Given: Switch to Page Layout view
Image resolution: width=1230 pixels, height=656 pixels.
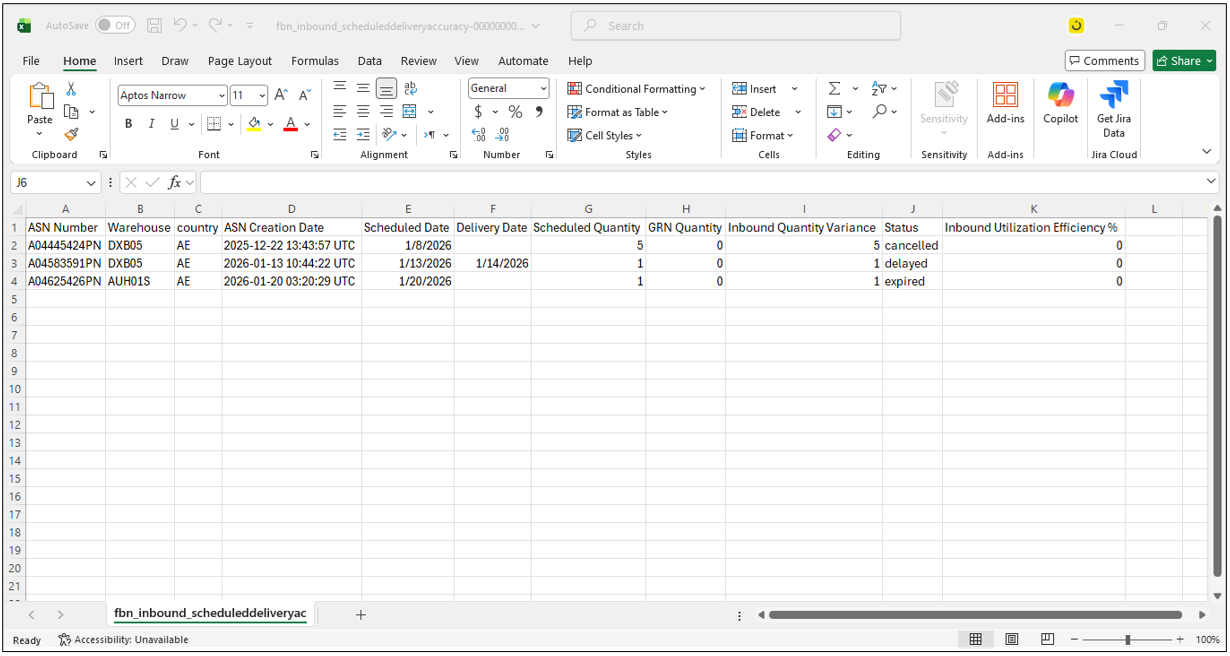Looking at the screenshot, I should point(1011,640).
